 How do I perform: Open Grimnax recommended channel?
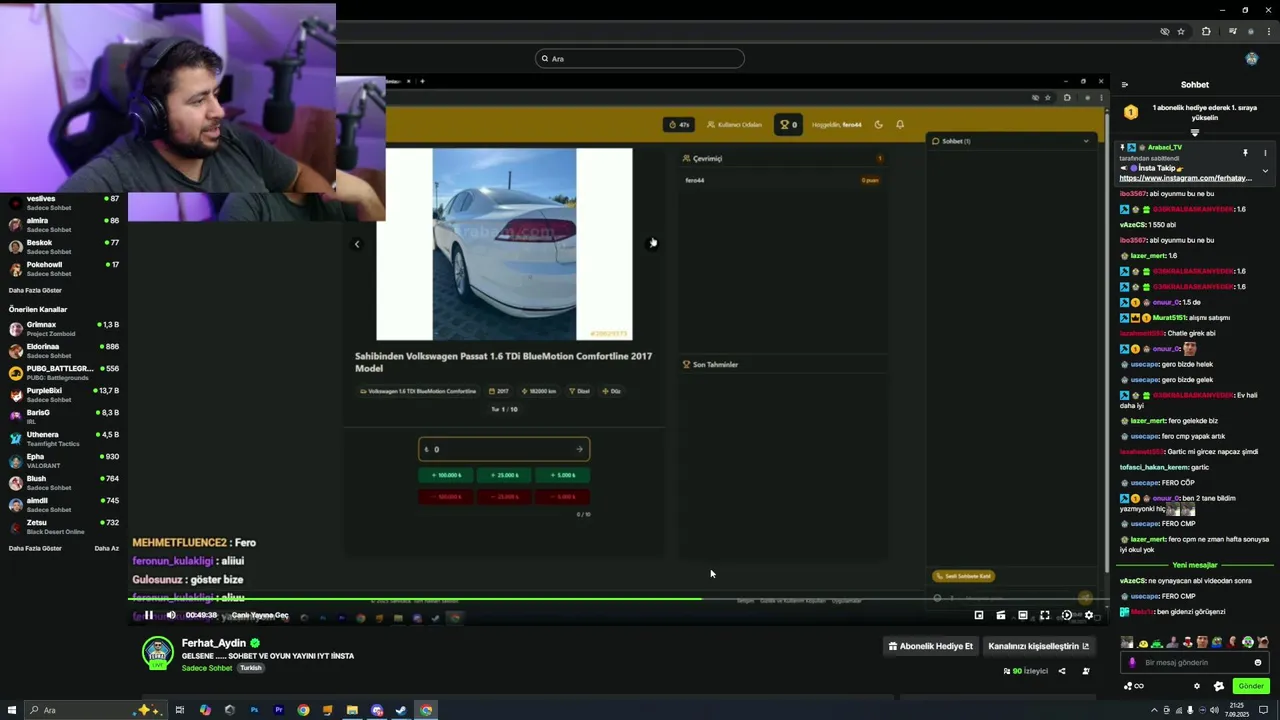[x=64, y=329]
